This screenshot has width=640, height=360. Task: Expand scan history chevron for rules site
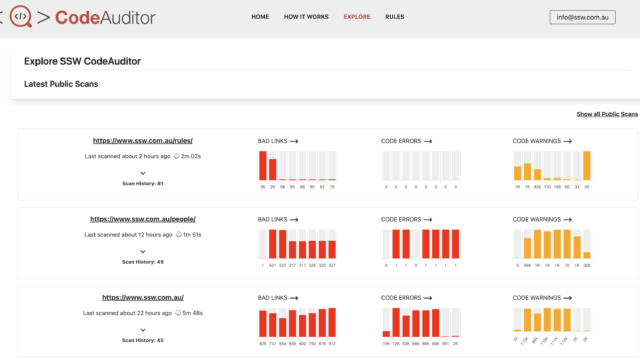click(x=143, y=173)
